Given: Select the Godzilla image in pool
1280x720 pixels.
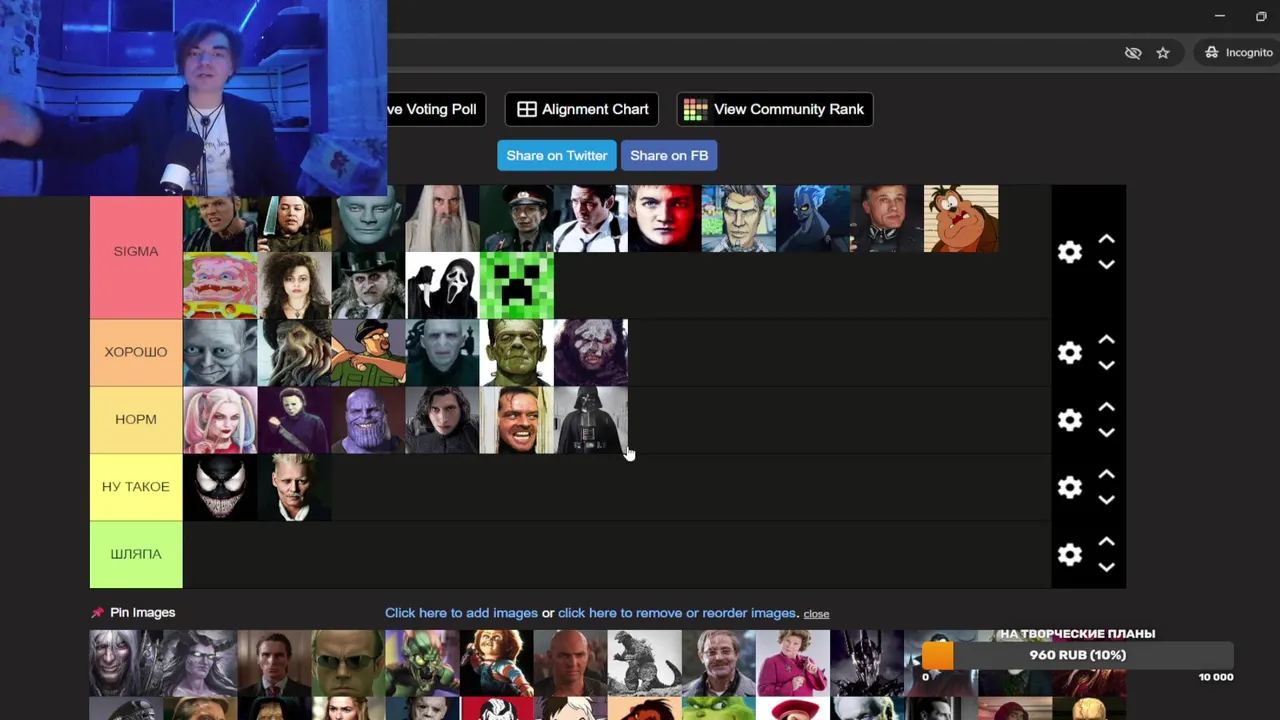Looking at the screenshot, I should [645, 663].
